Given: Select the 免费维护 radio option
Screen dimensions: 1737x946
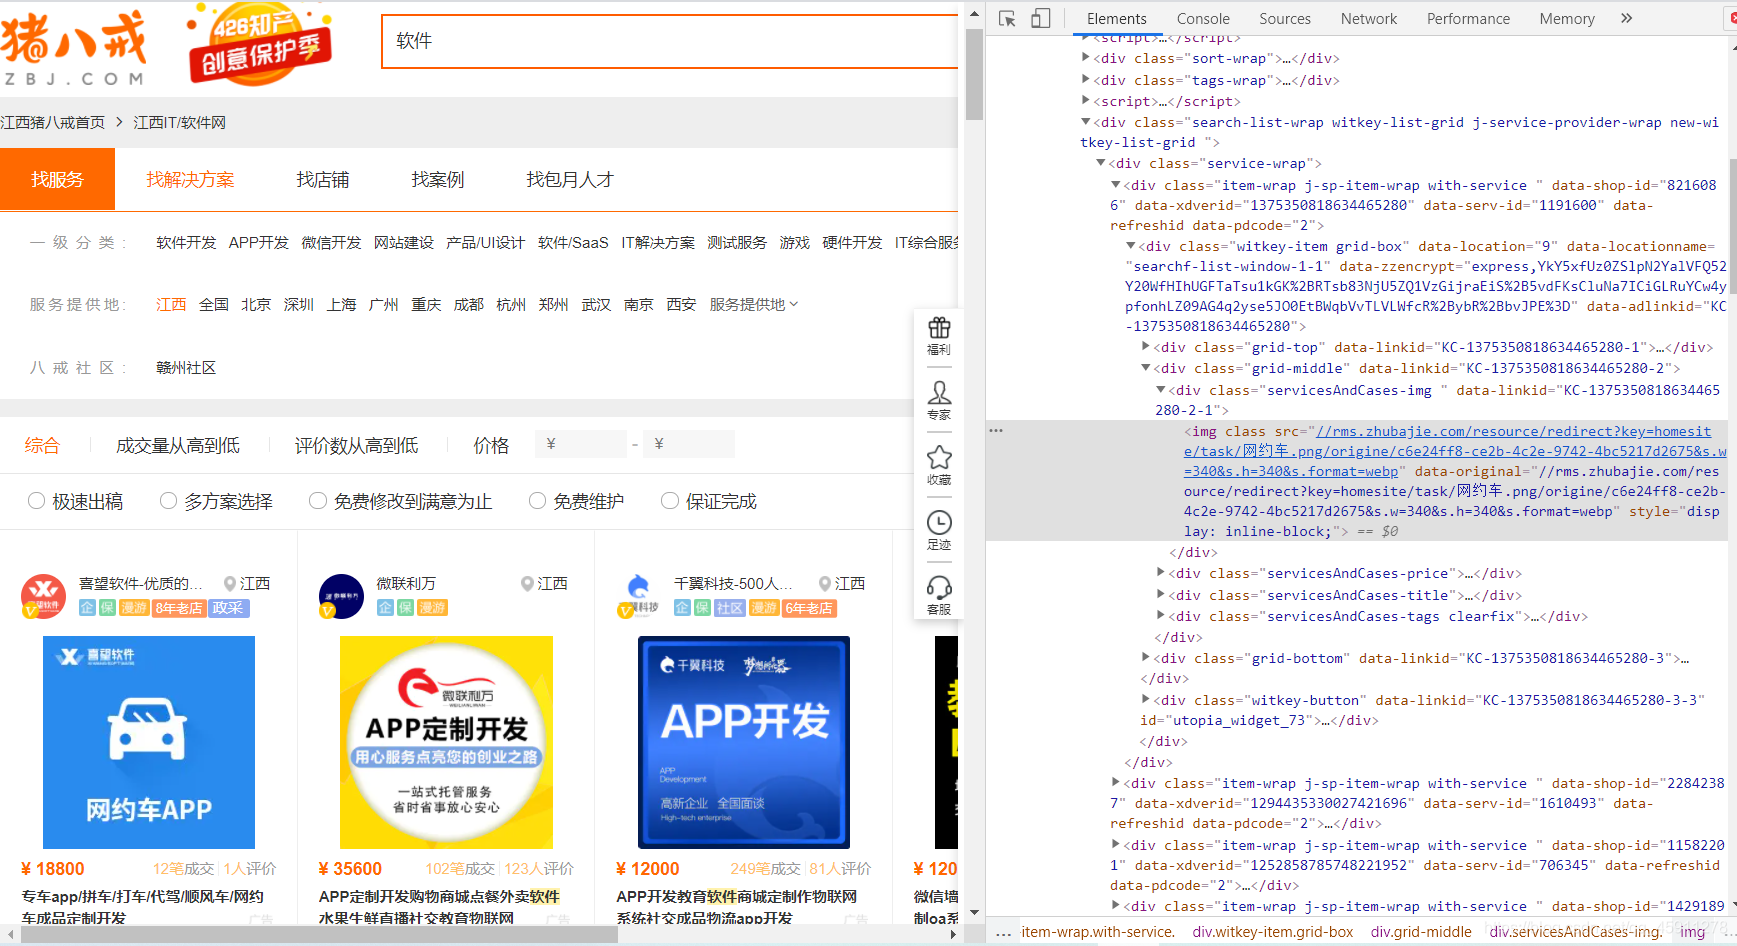Looking at the screenshot, I should point(538,501).
